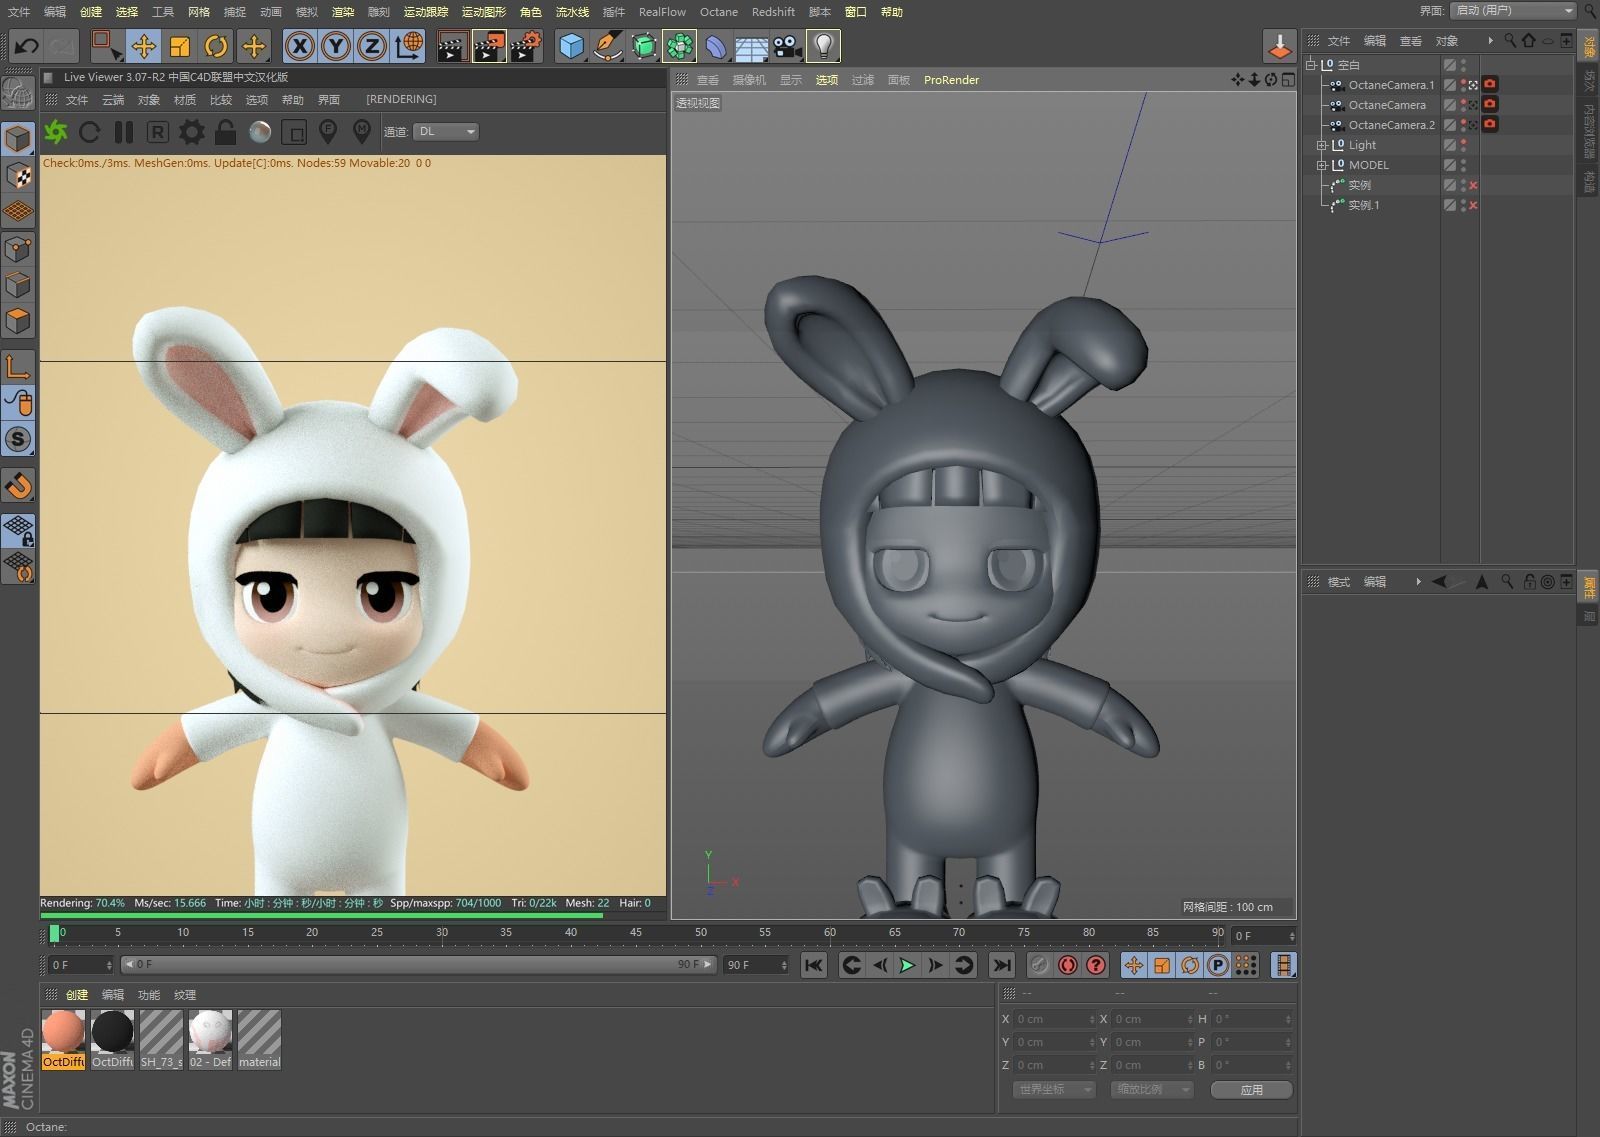Screen dimensions: 1600x1137
Task: Click the highlighted green Array/MoGraph icon
Action: [x=680, y=46]
